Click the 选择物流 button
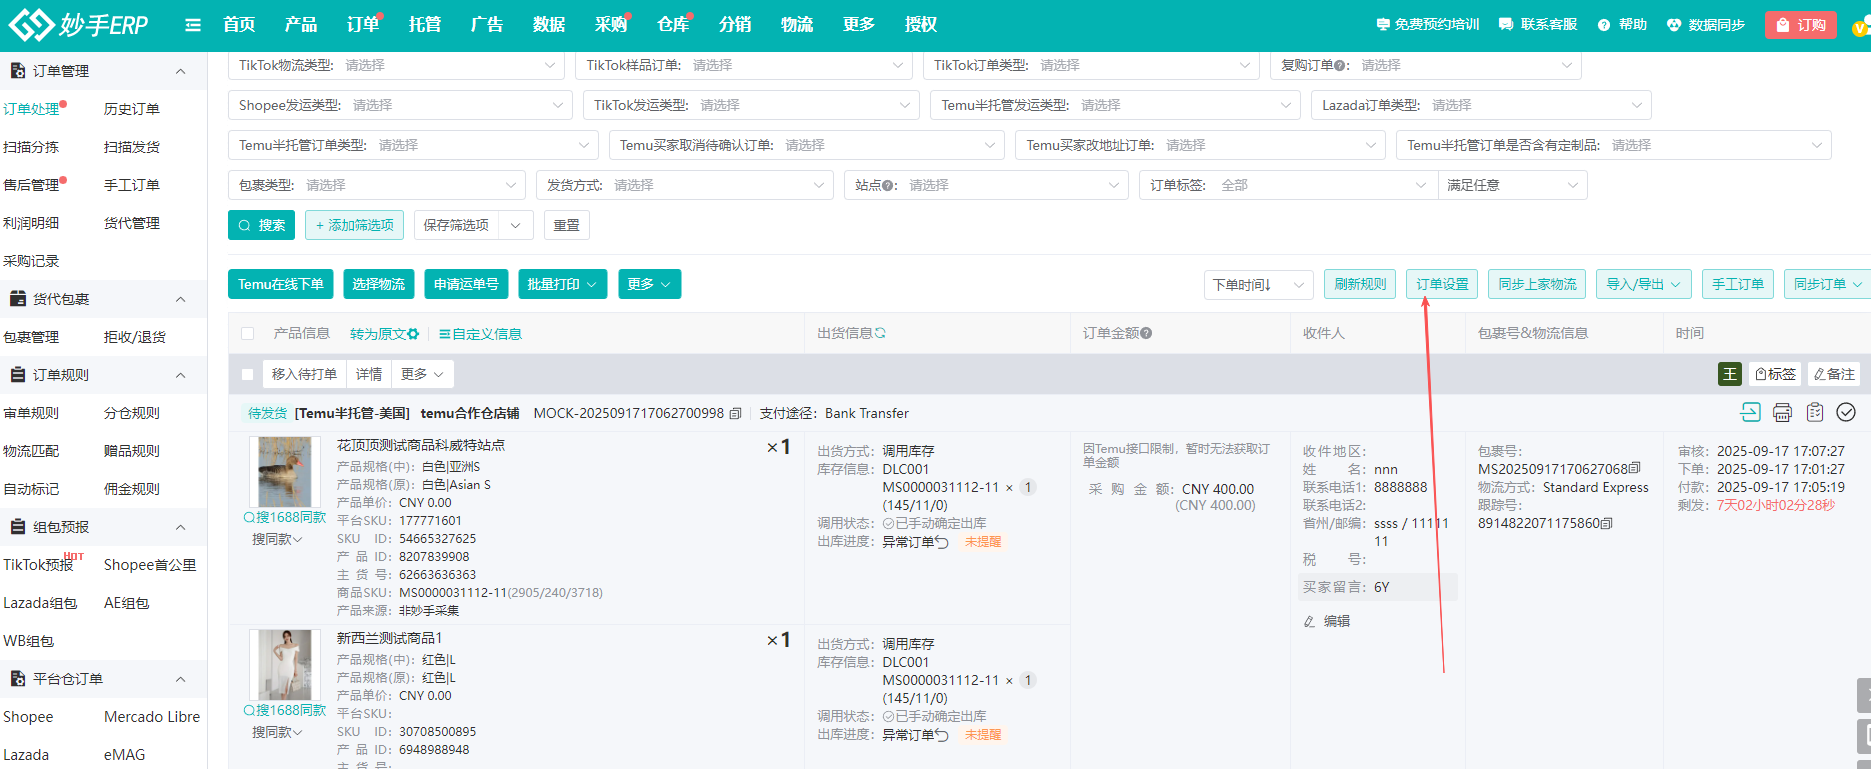 click(379, 284)
